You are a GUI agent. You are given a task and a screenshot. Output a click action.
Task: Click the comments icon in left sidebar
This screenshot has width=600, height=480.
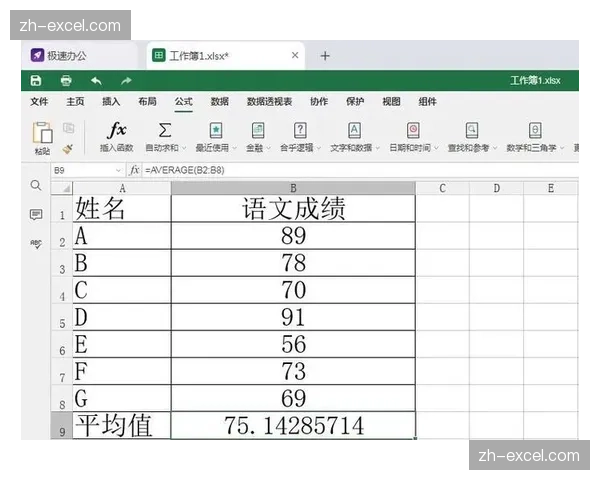[36, 214]
